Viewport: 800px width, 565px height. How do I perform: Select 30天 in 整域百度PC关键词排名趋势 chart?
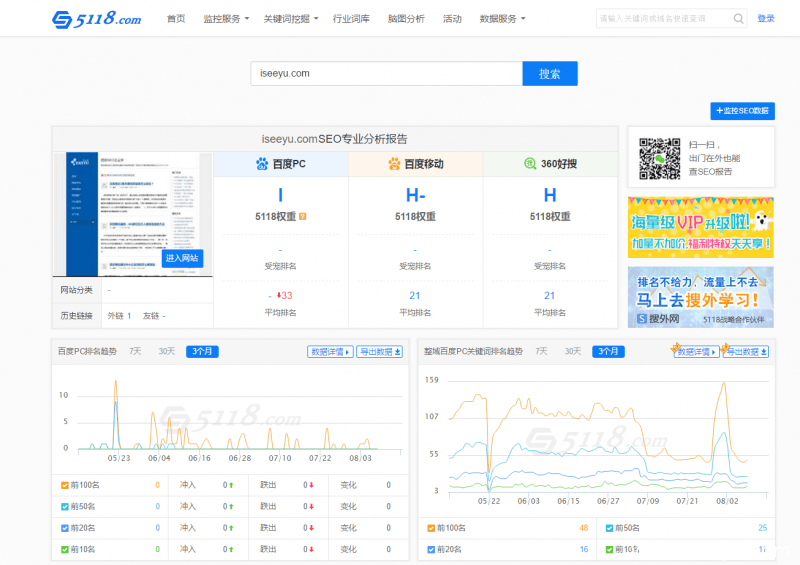point(572,351)
